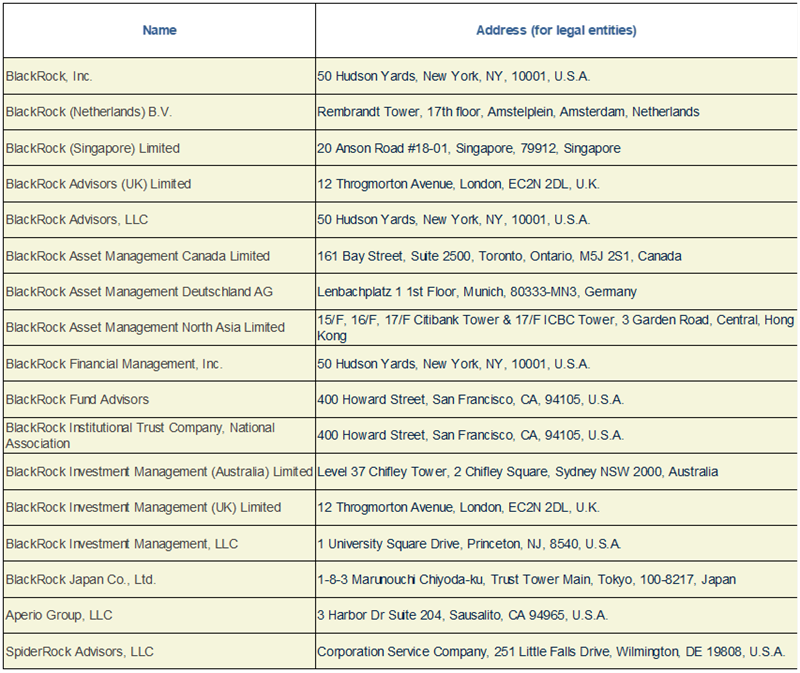Select the "BlackRock Fund Advisors" name cell
The height and width of the screenshot is (673, 800).
pos(159,400)
